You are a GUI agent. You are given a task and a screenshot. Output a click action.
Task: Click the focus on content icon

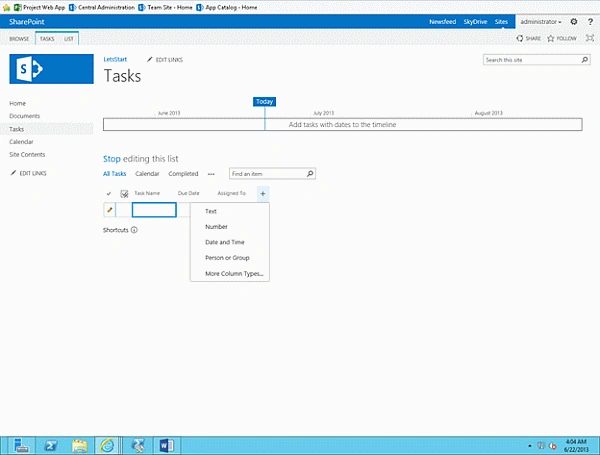click(590, 38)
